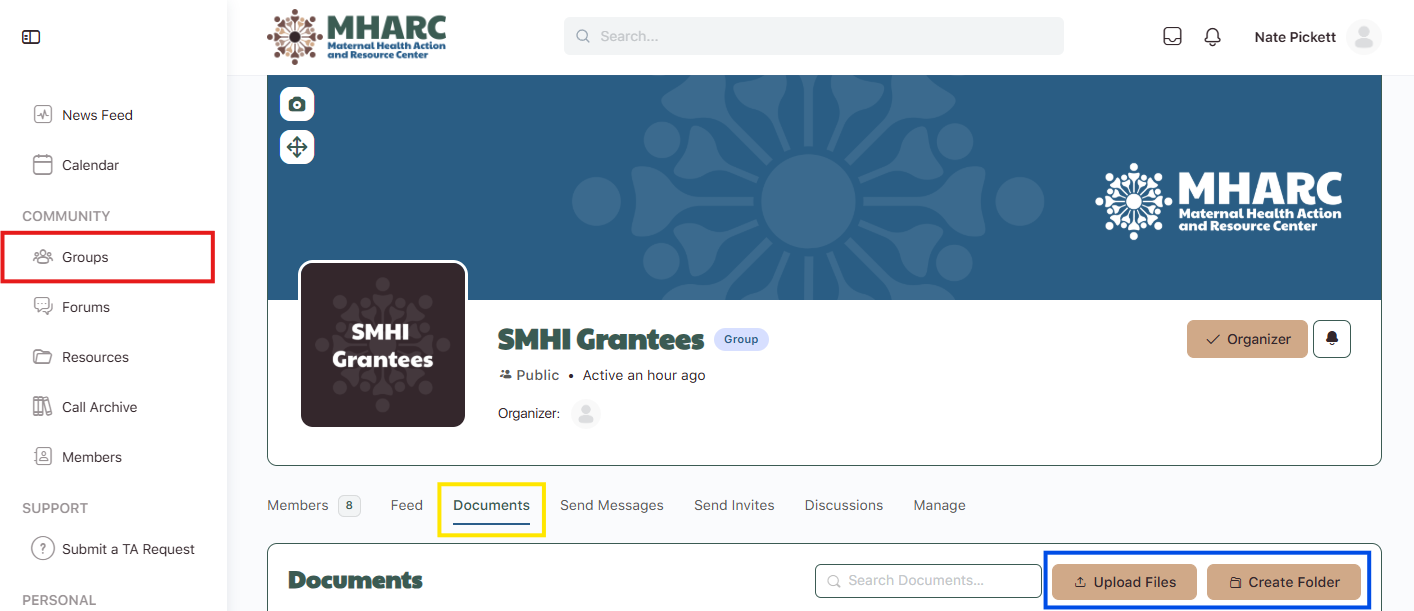Open News Feed from sidebar
Viewport: 1414px width, 611px height.
[97, 115]
